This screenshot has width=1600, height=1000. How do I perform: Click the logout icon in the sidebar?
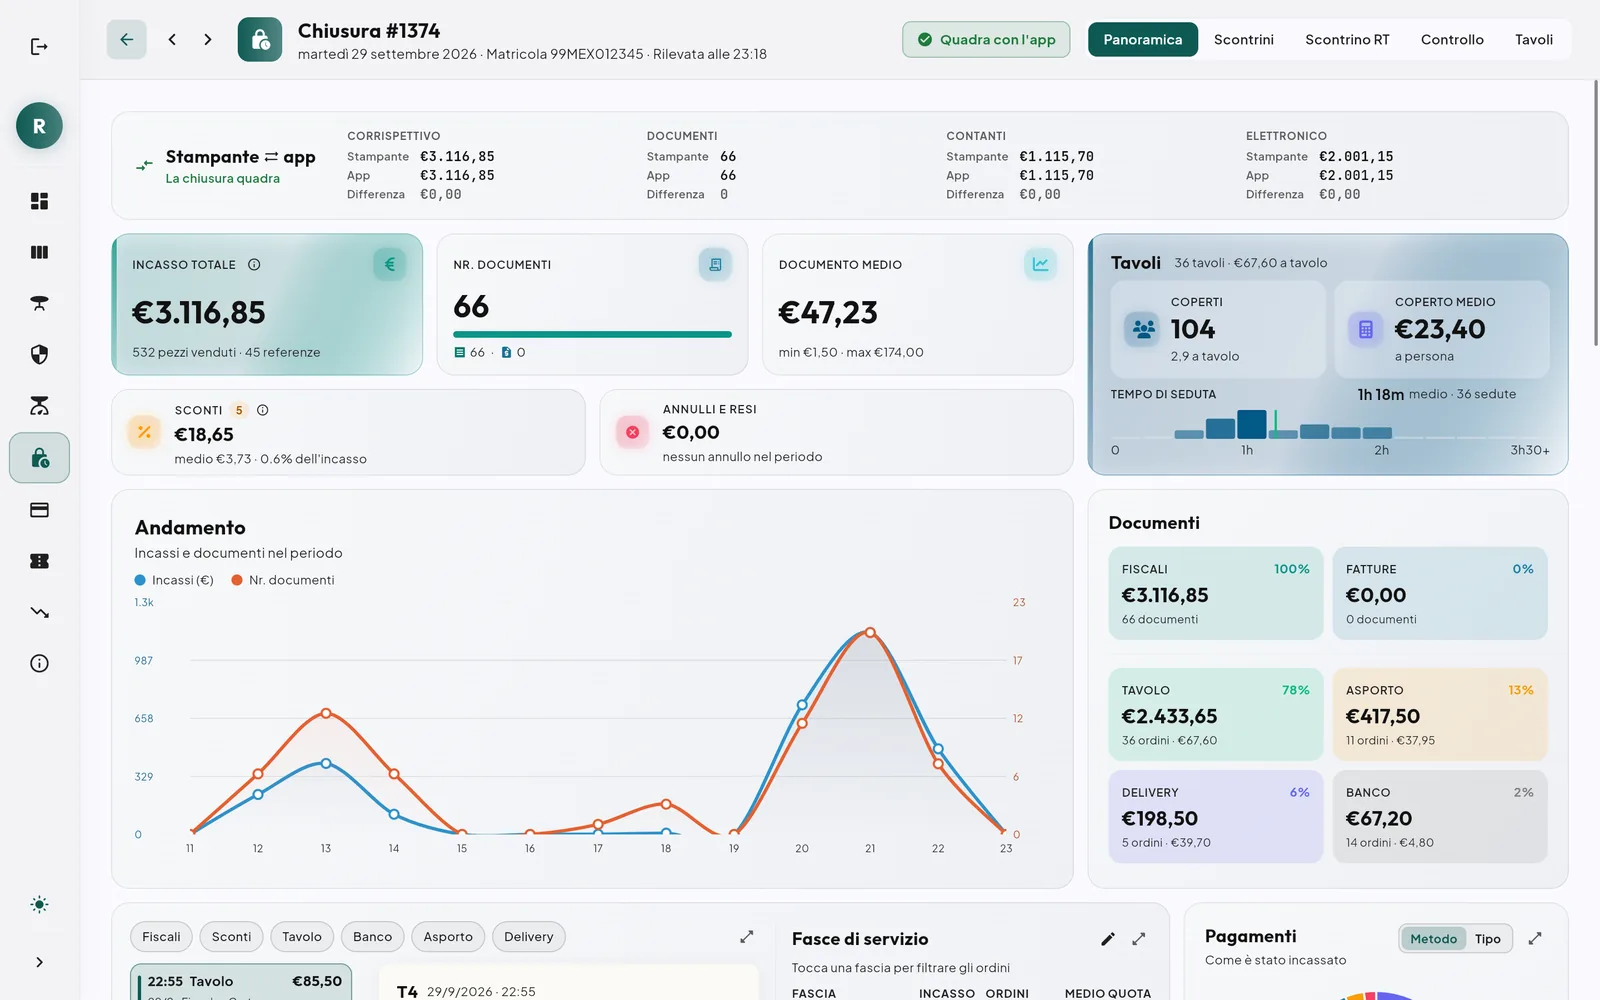(x=39, y=47)
